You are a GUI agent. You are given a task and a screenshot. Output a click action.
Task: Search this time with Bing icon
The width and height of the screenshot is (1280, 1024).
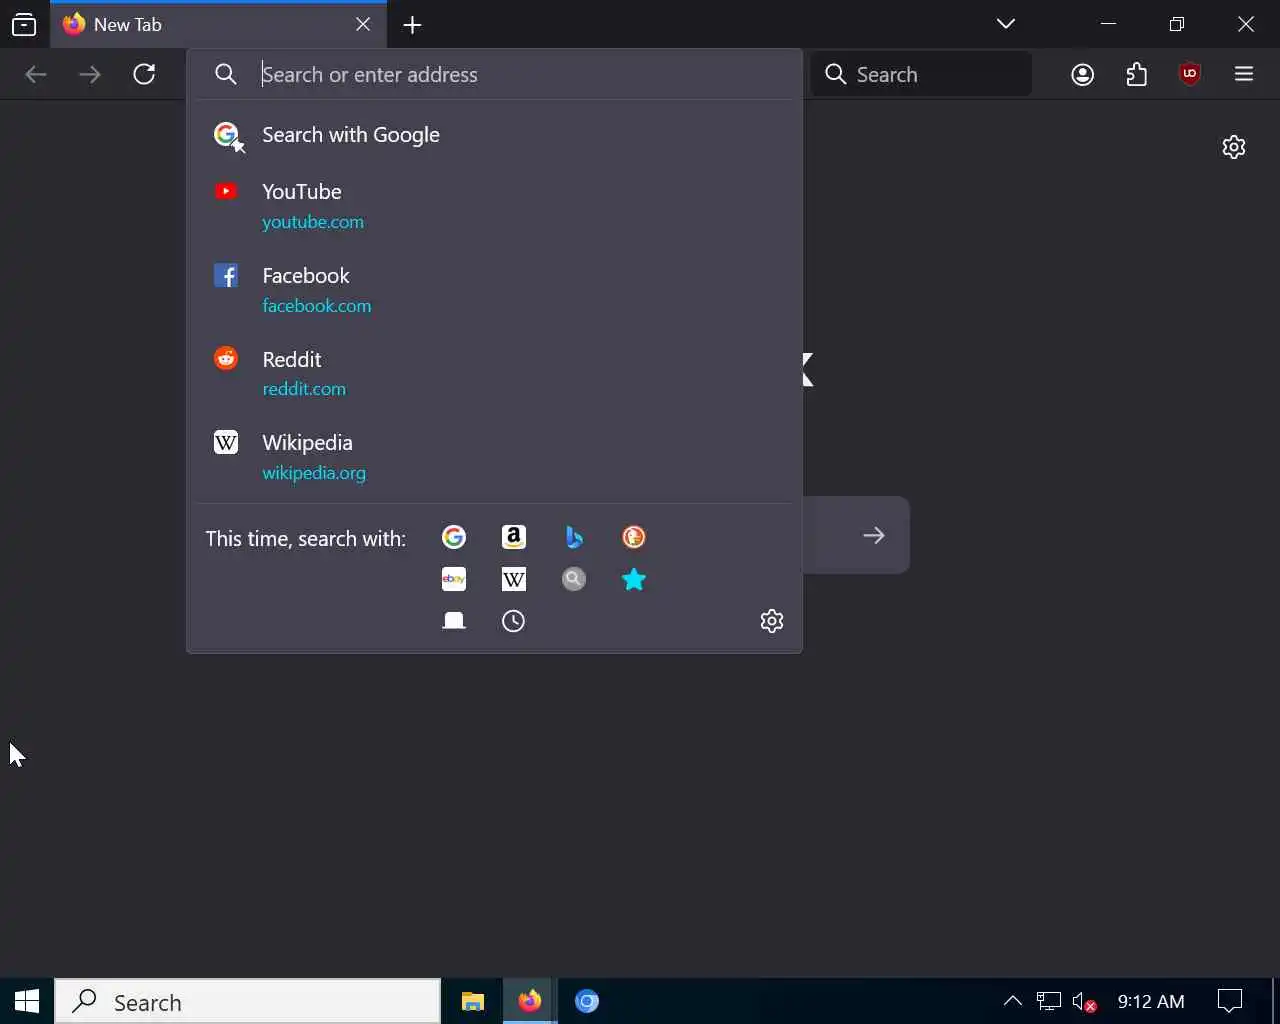[574, 537]
